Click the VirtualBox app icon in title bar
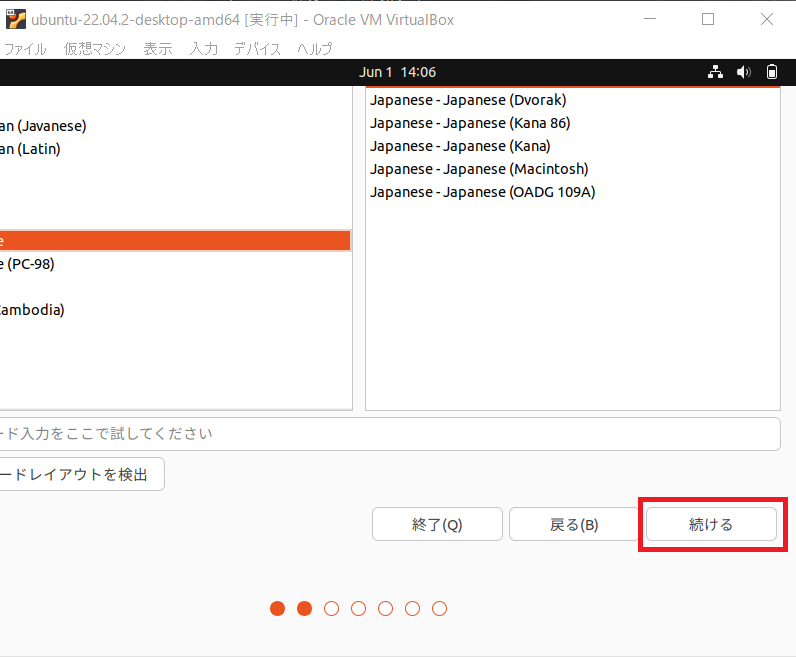796x657 pixels. (15, 19)
